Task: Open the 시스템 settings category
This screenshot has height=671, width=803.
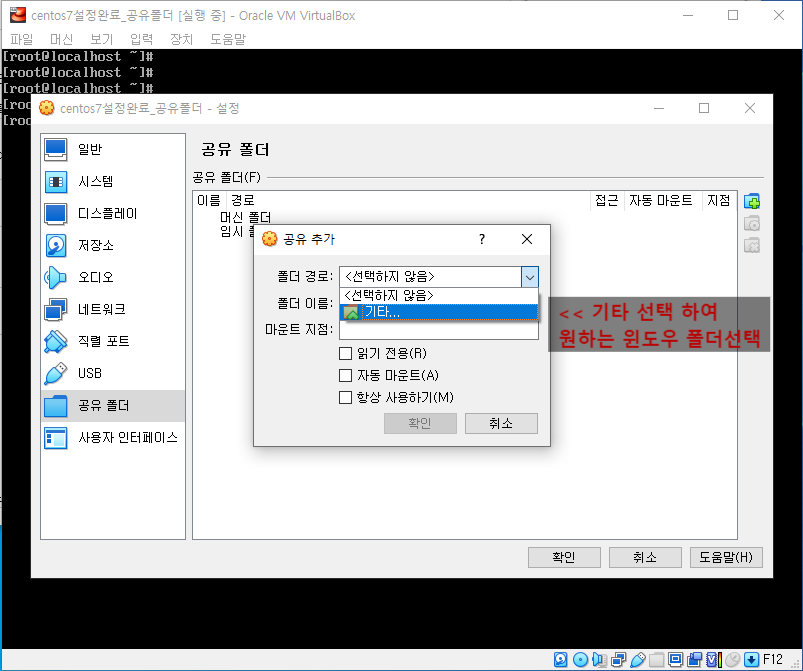Action: [x=113, y=181]
